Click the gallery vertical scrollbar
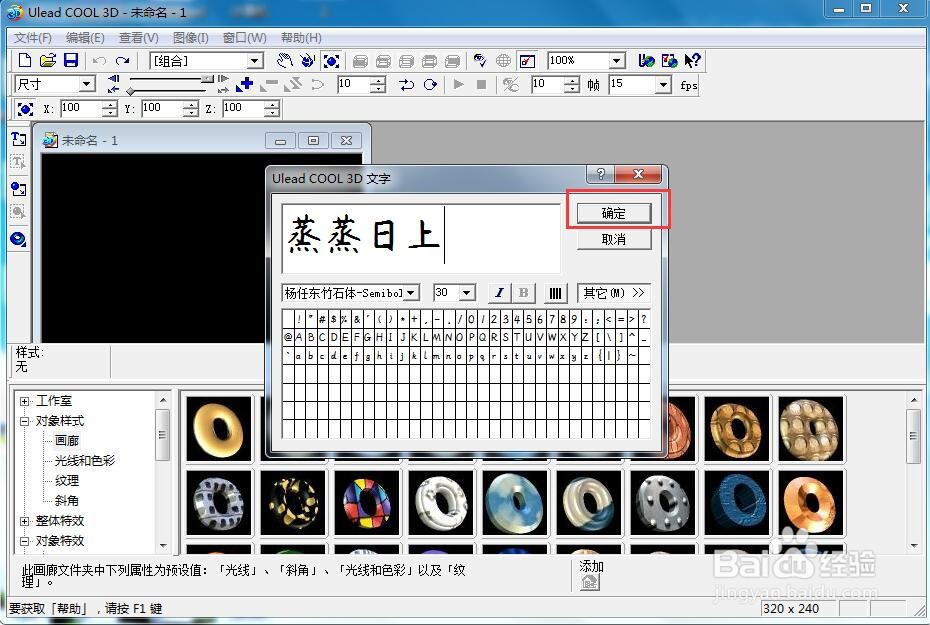 (x=914, y=473)
